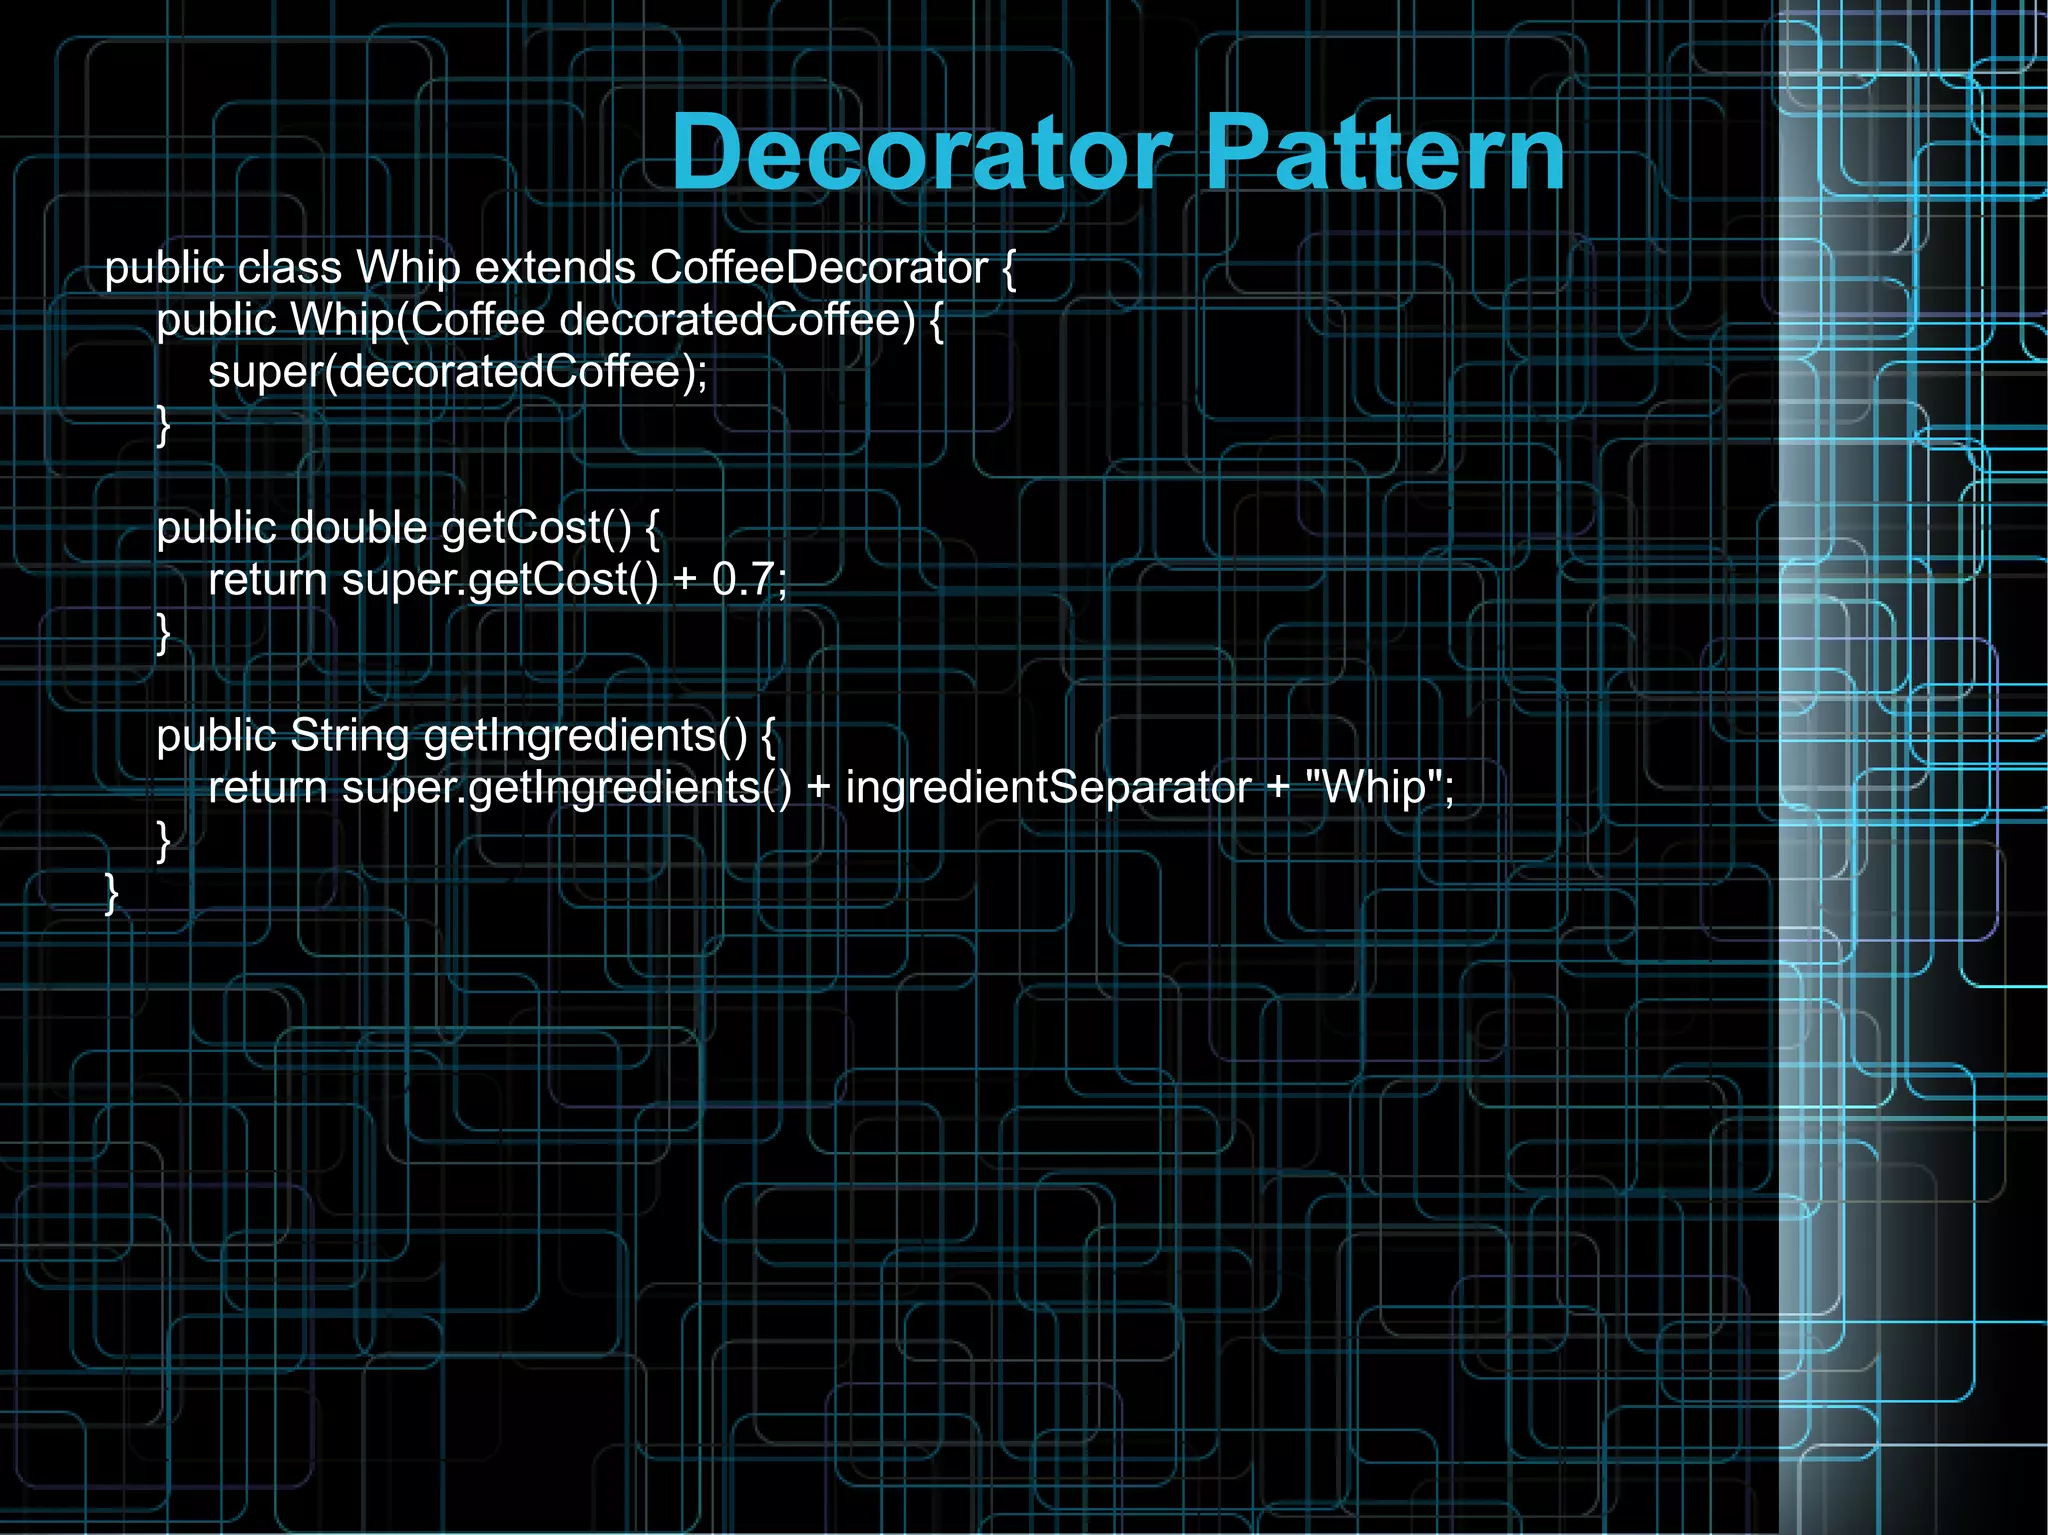Screen dimensions: 2048x1535
Task: Click the "public class Whip extends" declaration line
Action: click(370, 268)
